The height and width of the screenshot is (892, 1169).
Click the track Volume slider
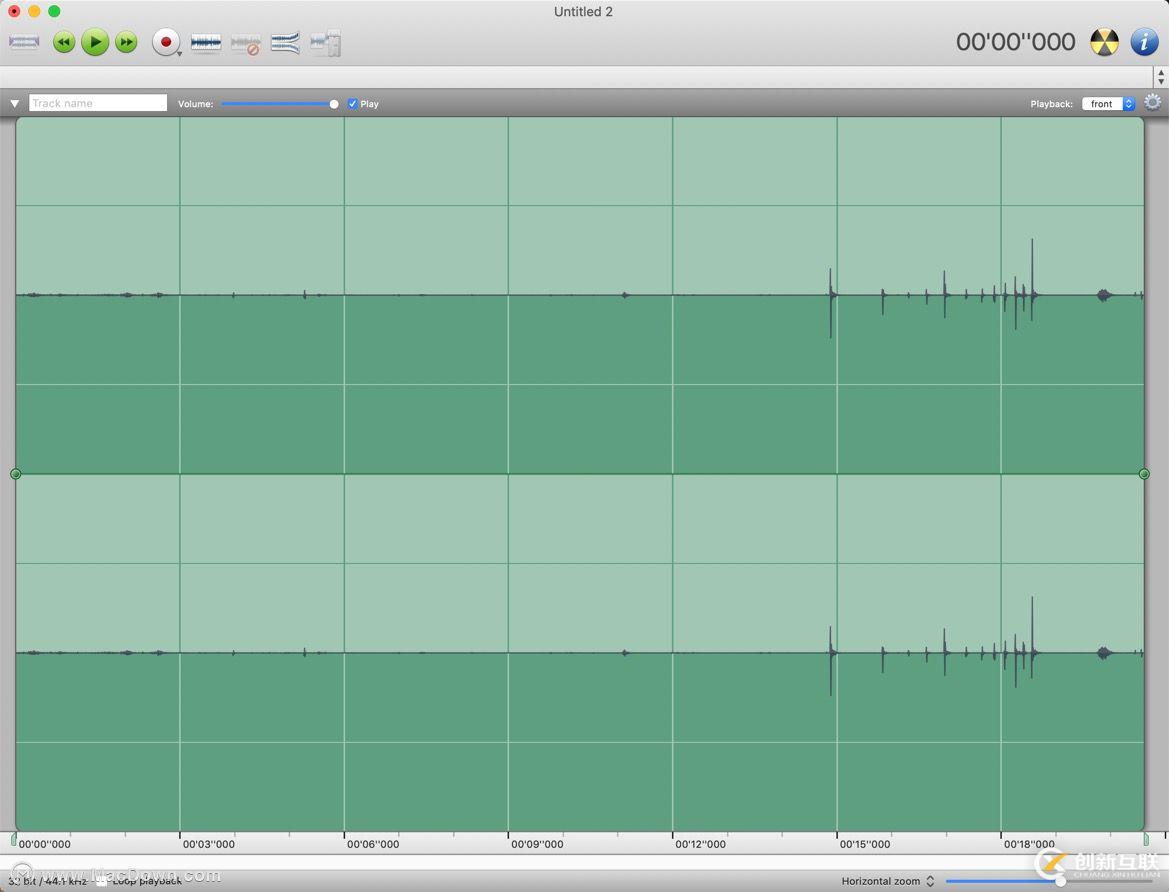pyautogui.click(x=279, y=104)
